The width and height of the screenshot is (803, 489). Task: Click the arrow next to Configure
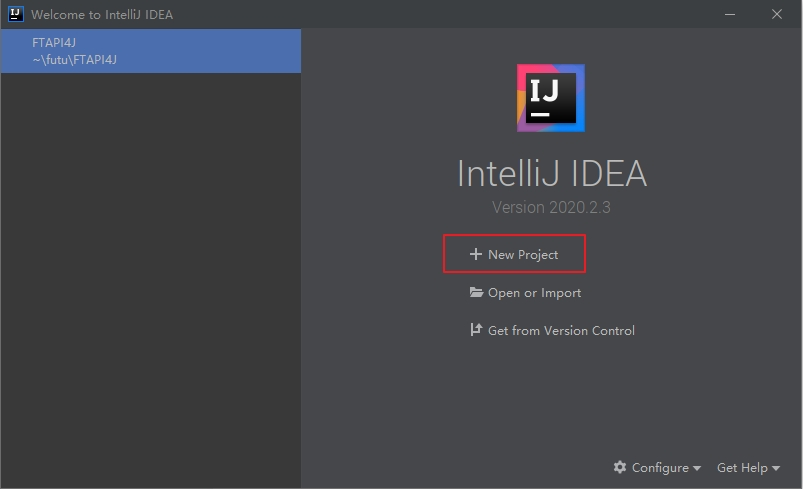697,468
